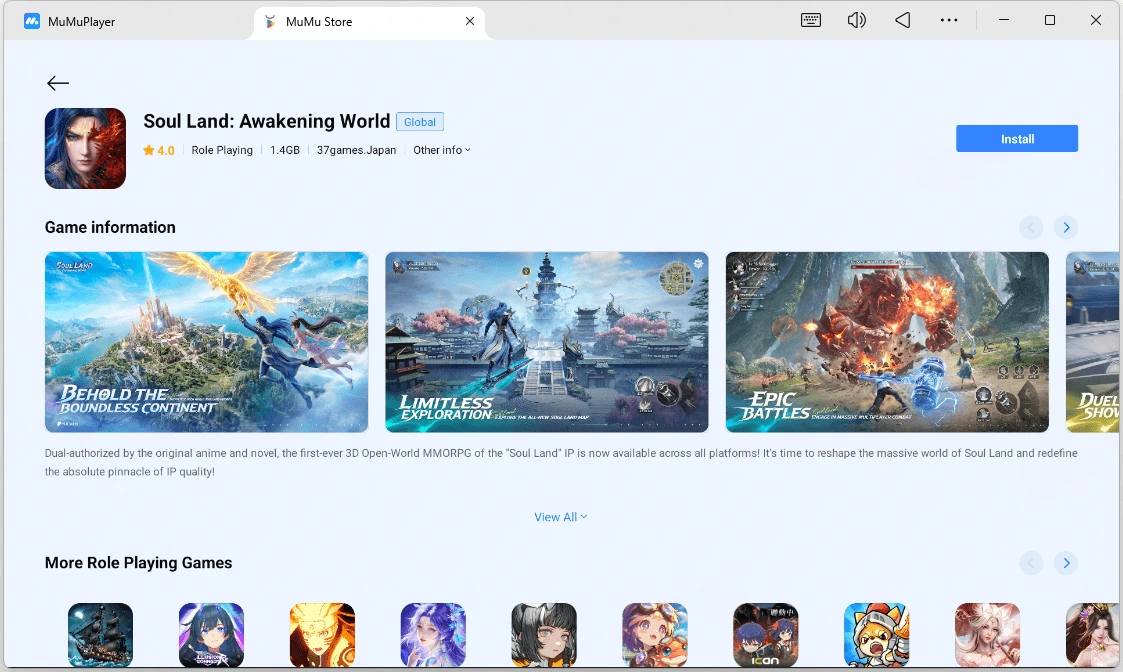
Task: Open Epic Battles screenshot
Action: [887, 342]
